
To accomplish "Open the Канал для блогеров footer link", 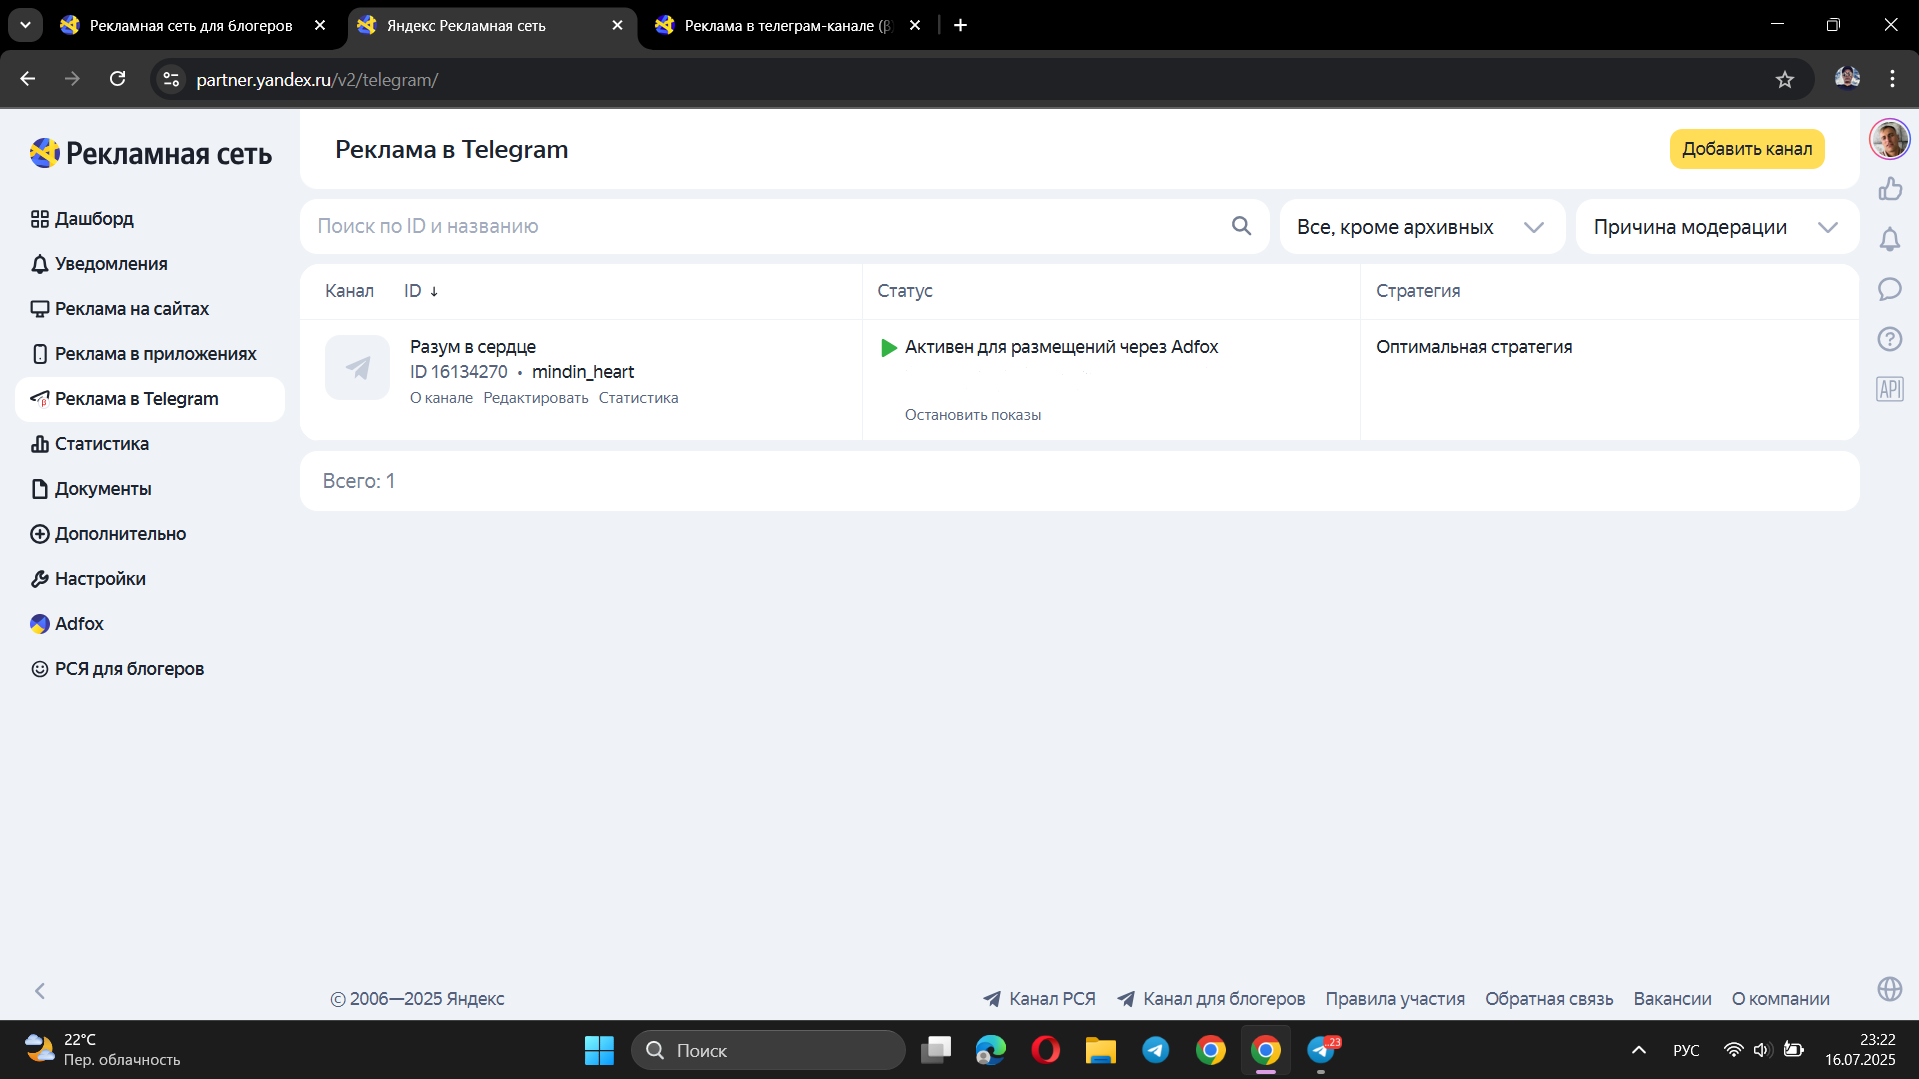I will 1211,999.
